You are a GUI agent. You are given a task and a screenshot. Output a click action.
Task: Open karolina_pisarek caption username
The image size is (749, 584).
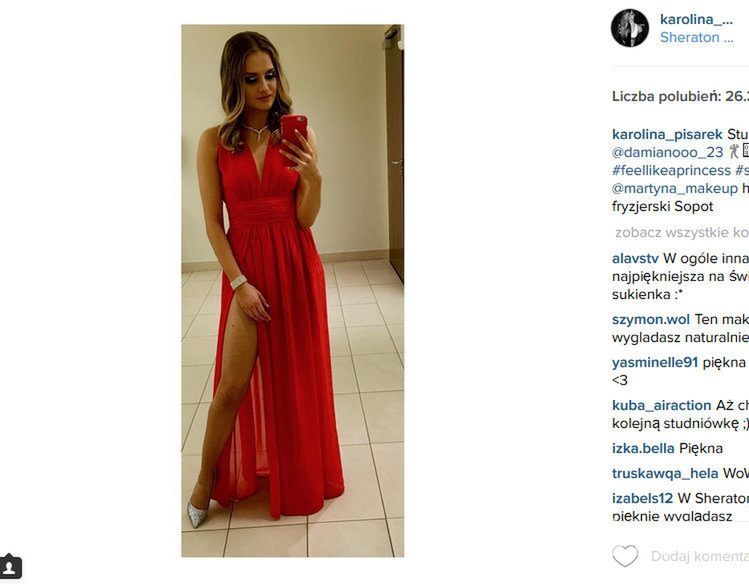(667, 134)
